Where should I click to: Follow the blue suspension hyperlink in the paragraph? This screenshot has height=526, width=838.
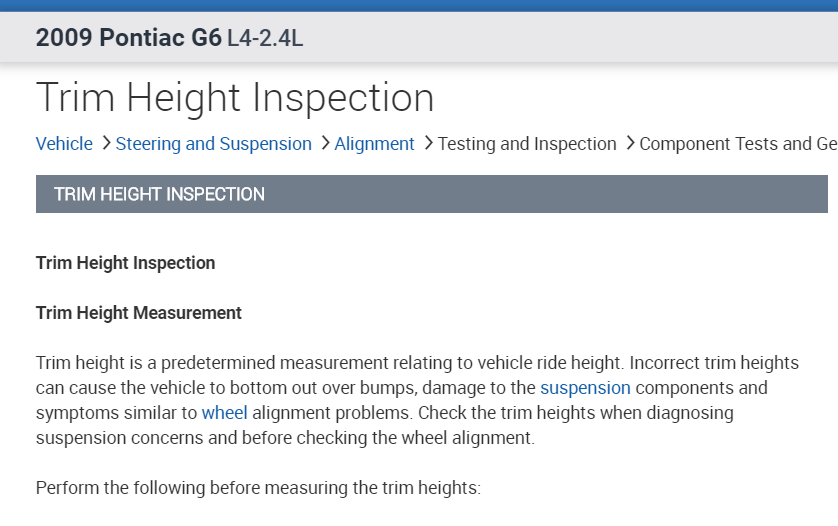[x=585, y=387]
